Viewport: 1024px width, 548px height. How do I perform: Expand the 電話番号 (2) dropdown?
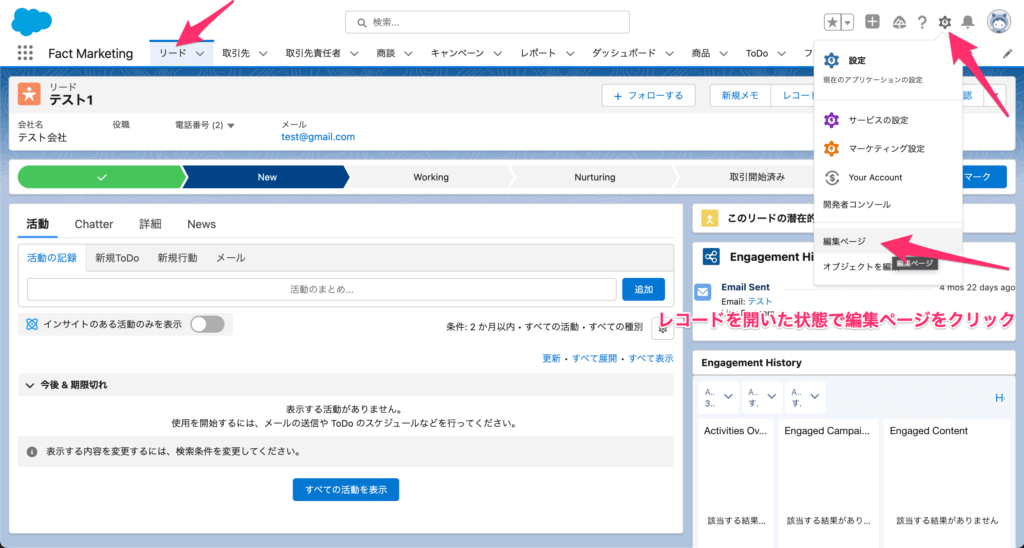231,125
